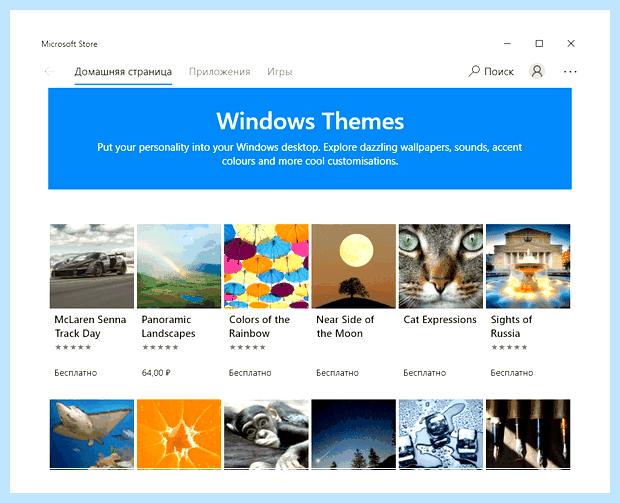Open the ice cubes theme thumbnail

[x=441, y=434]
